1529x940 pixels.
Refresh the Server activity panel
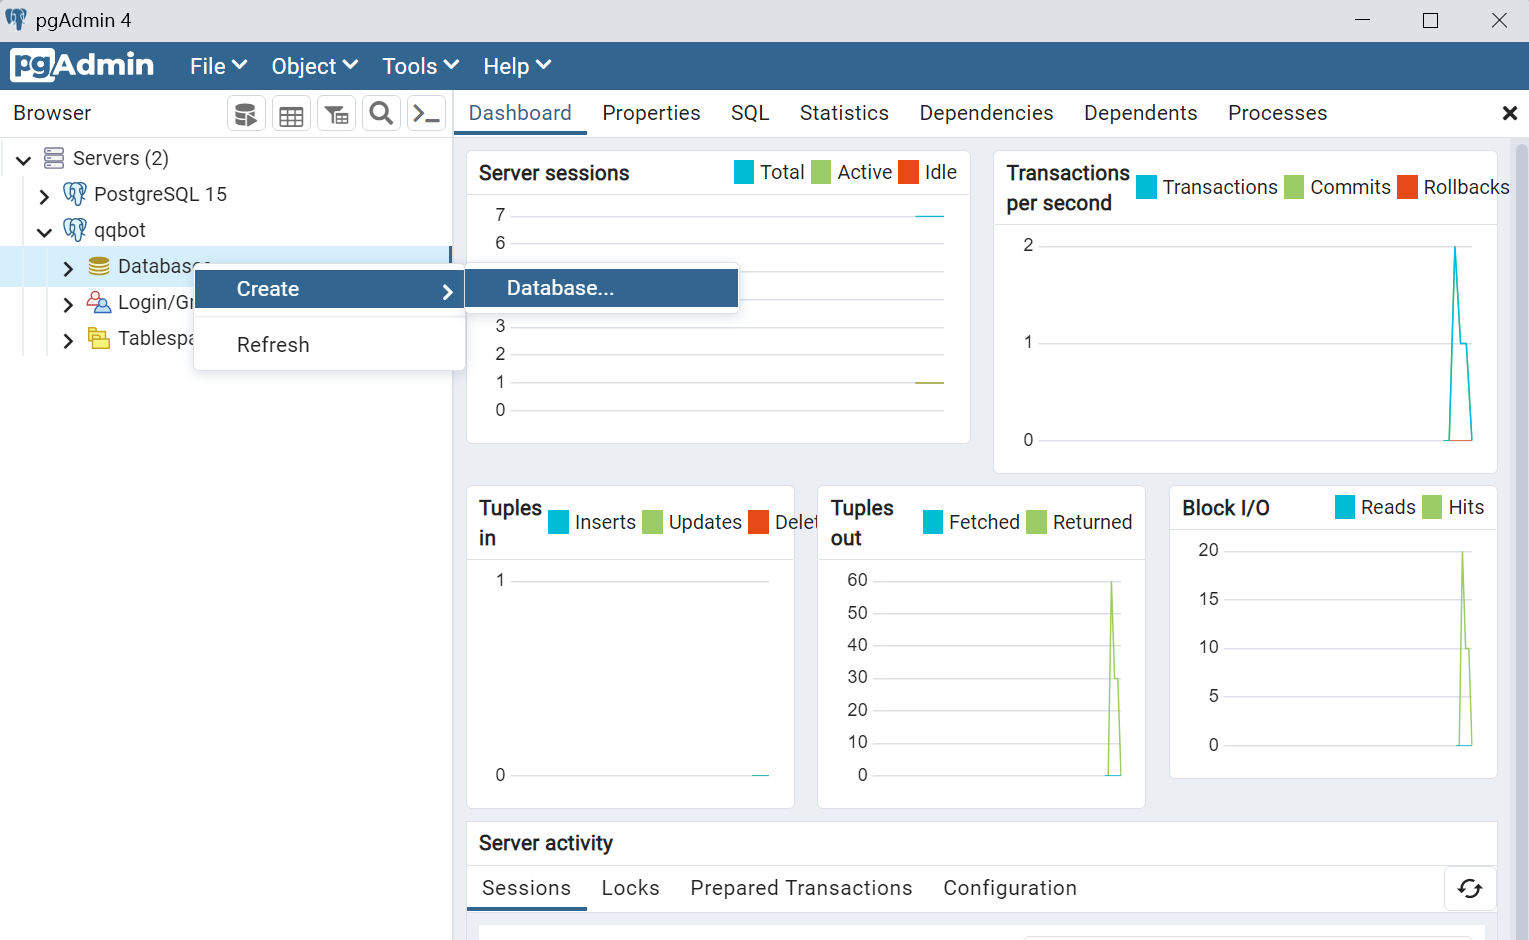[x=1470, y=888]
